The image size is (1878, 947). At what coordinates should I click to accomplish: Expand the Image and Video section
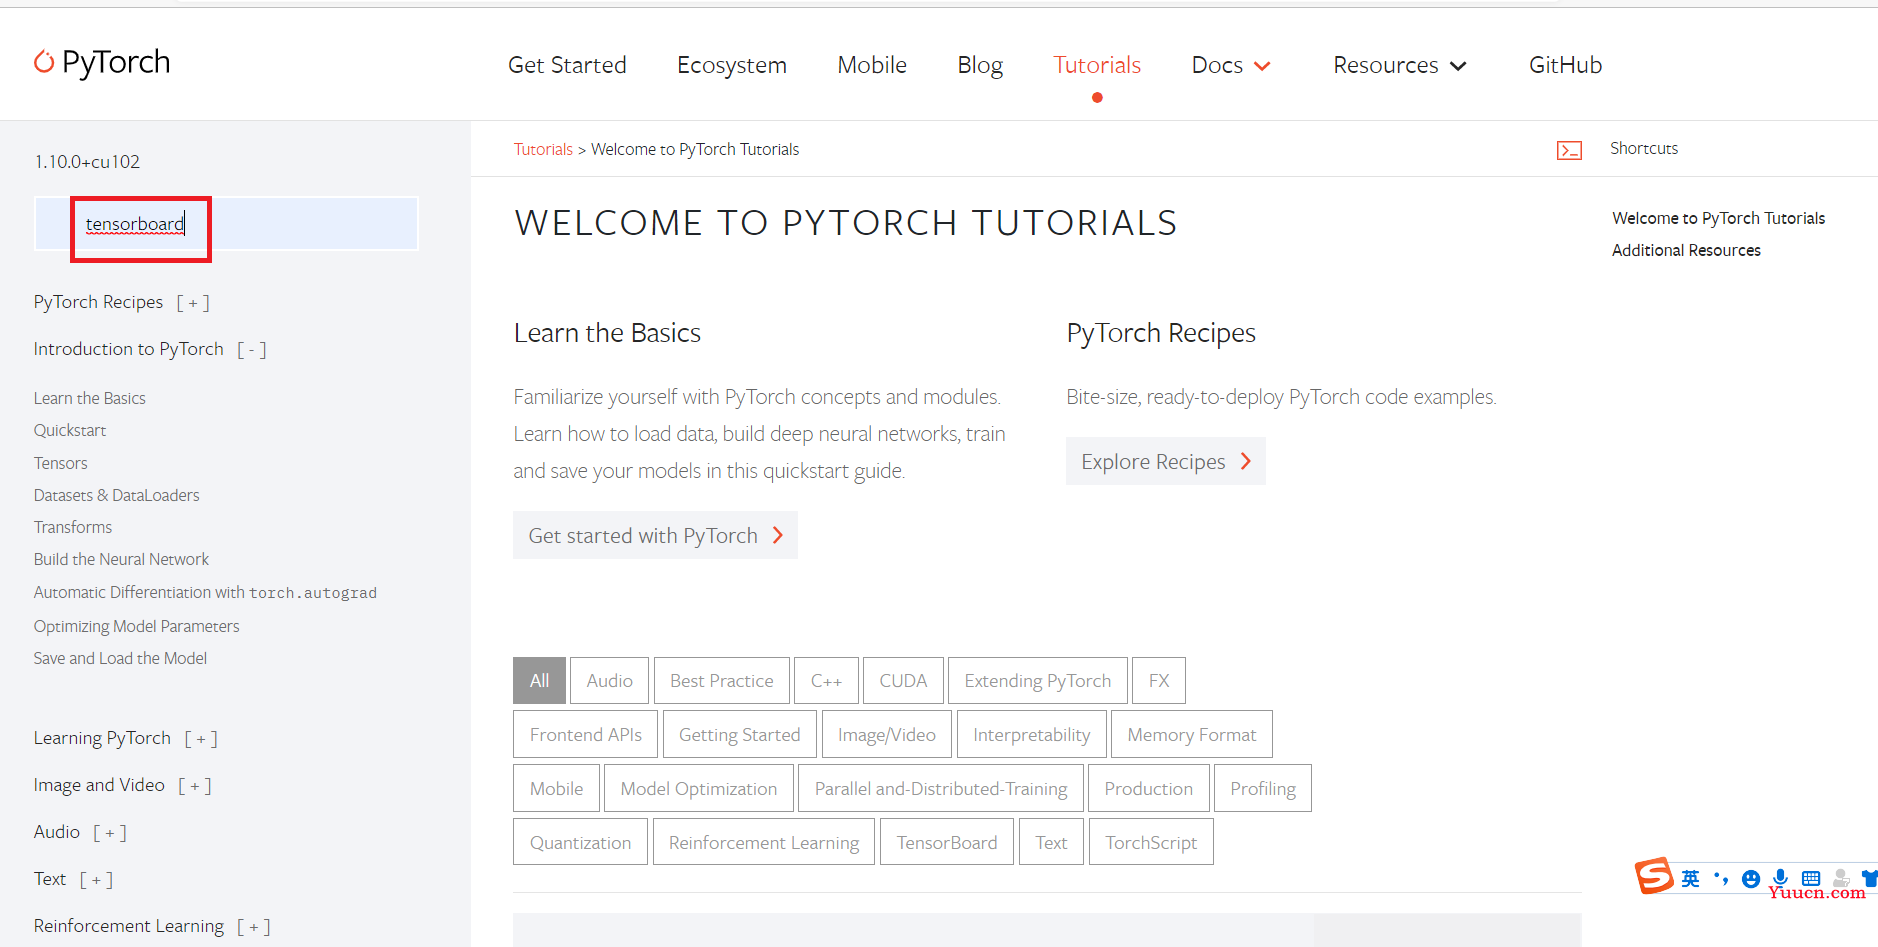[x=195, y=786]
